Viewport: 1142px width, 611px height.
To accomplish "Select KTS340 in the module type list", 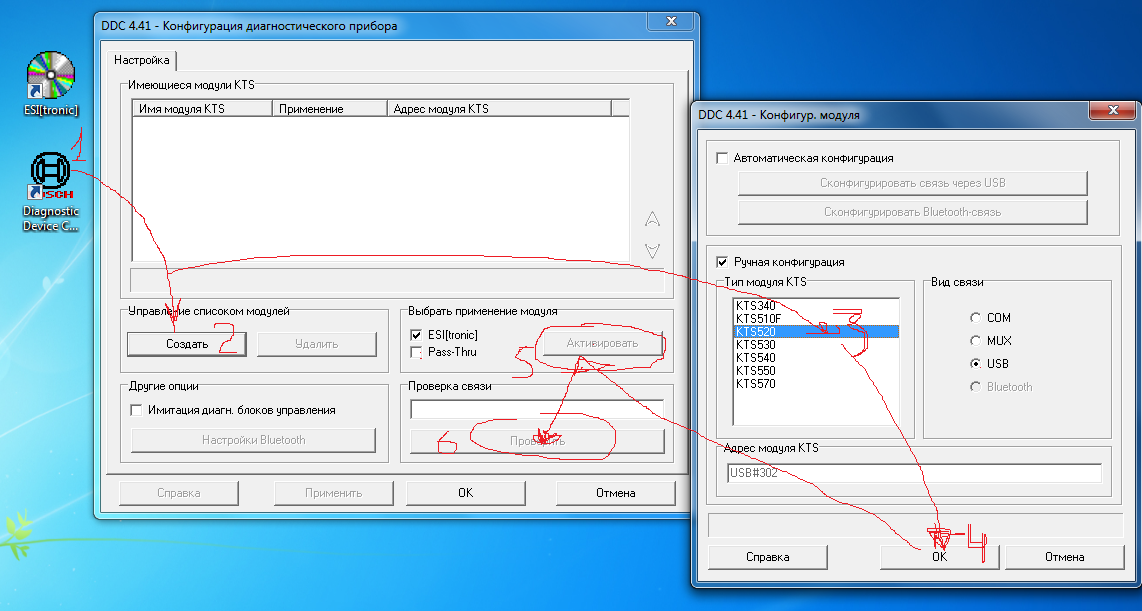I will 816,306.
